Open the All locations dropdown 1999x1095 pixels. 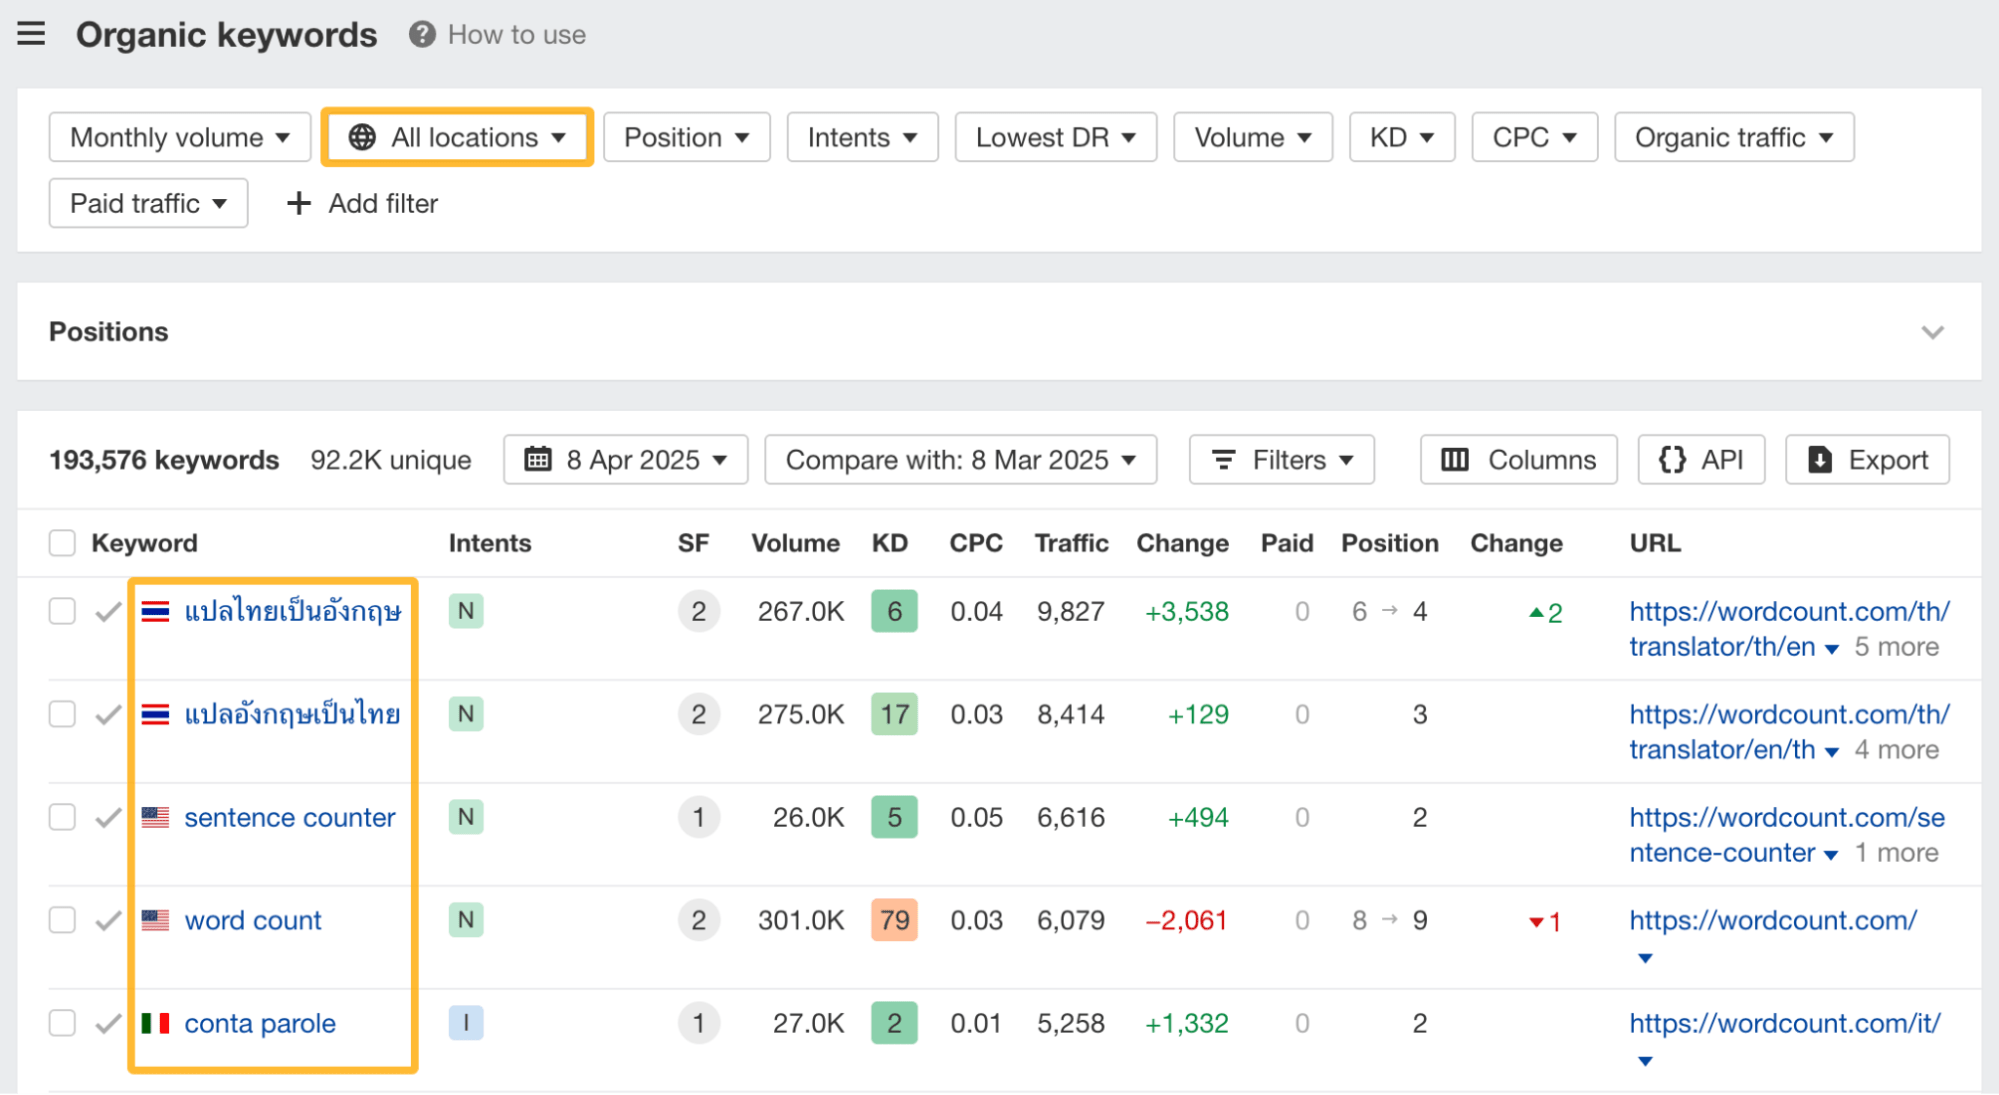[x=458, y=137]
